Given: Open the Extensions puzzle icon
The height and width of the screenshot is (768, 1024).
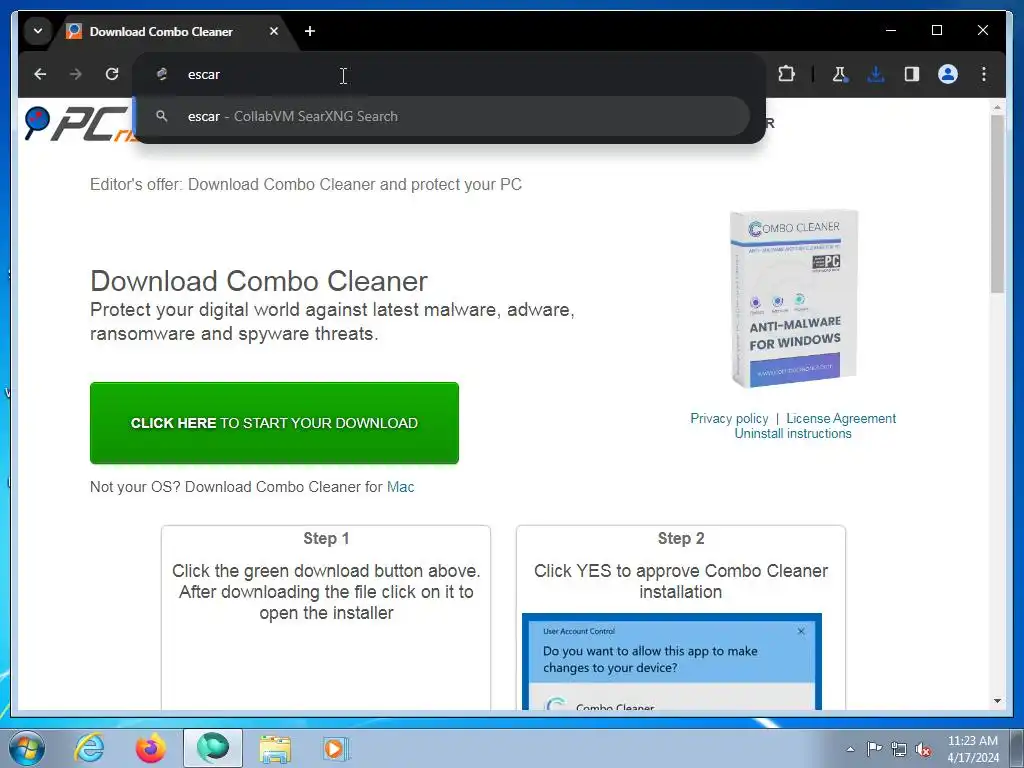Looking at the screenshot, I should point(787,74).
